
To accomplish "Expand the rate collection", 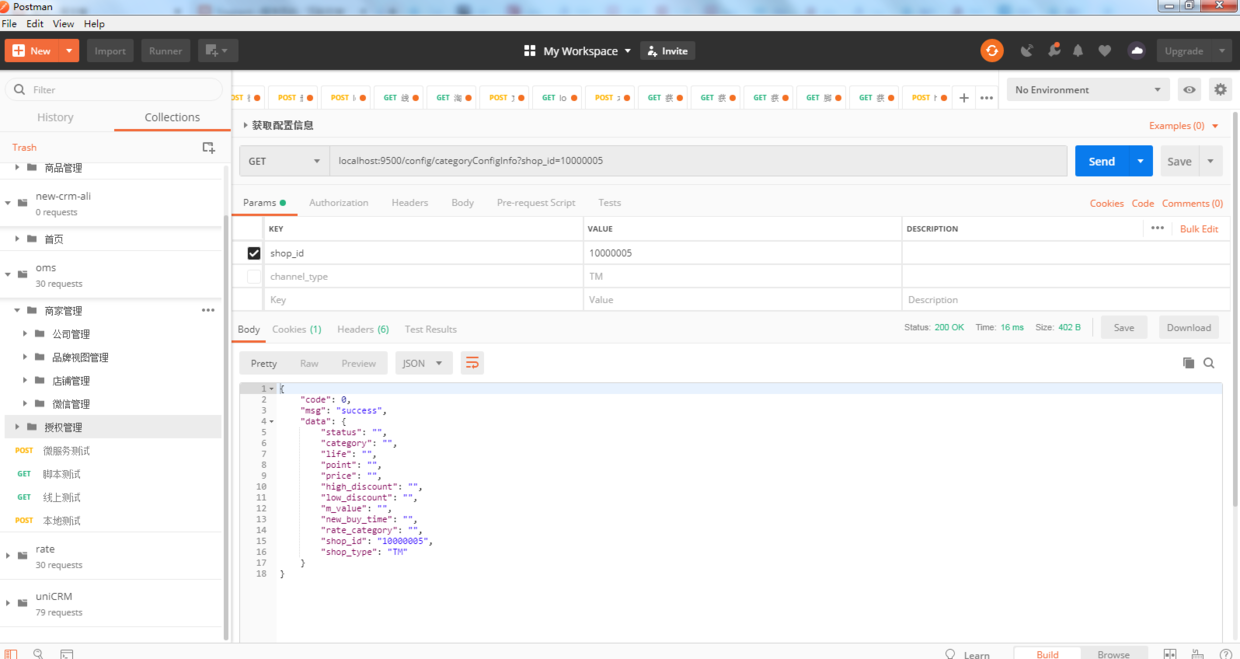I will [x=9, y=556].
